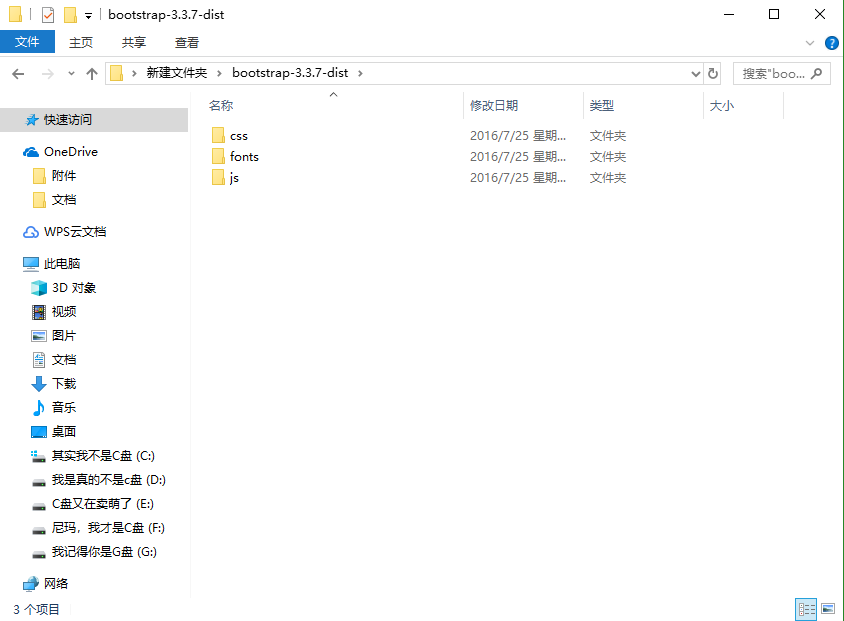Click the 文件夹 type of the js folder

tap(608, 178)
